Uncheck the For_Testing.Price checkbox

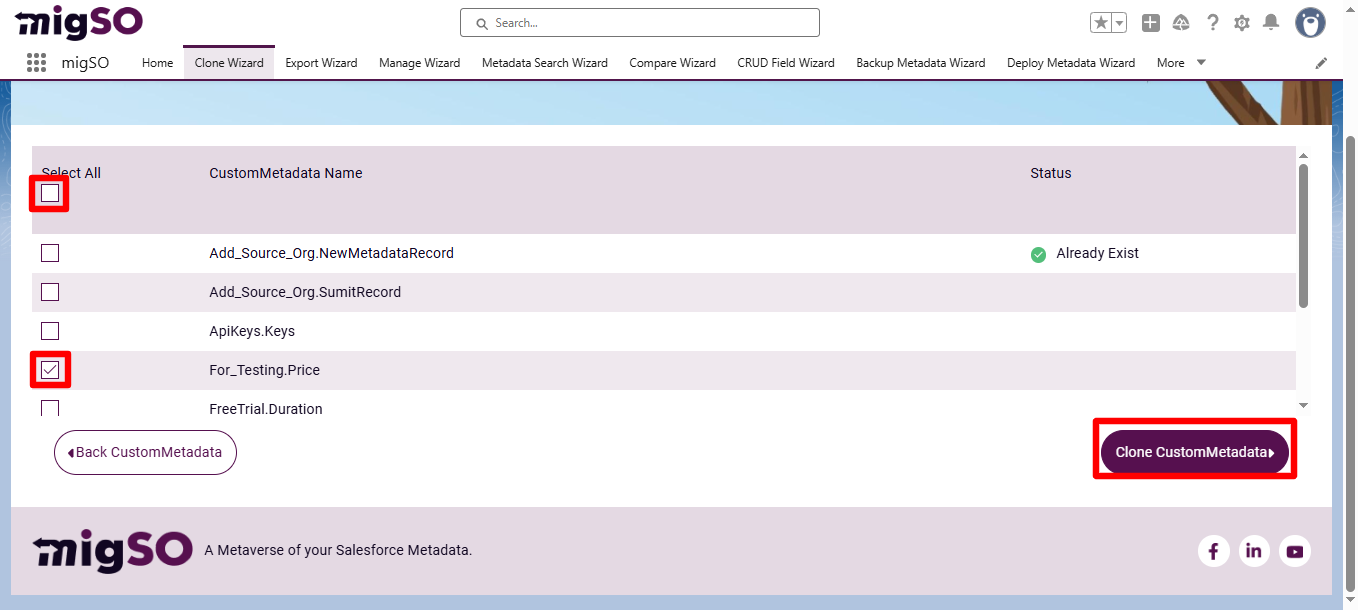(x=50, y=370)
